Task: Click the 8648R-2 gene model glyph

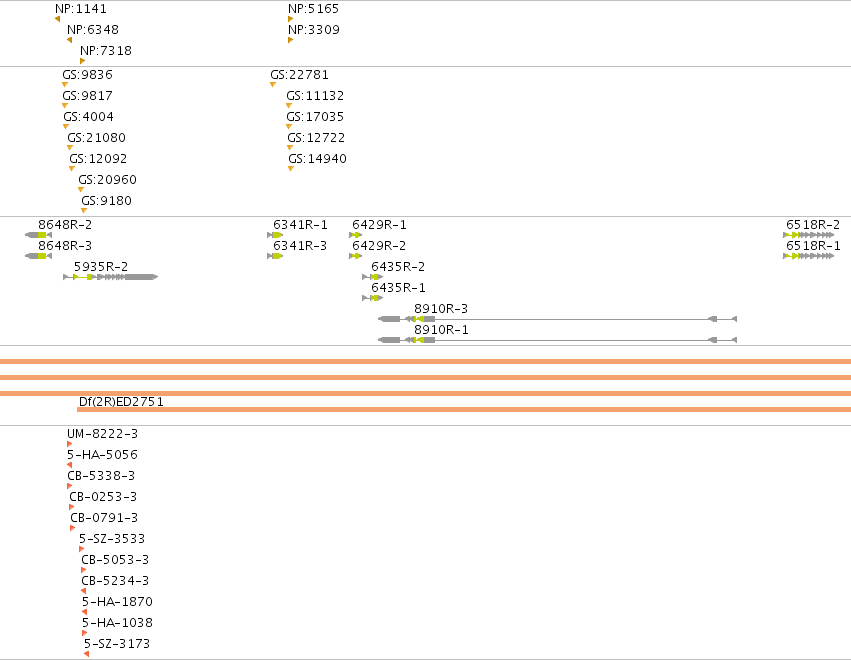Action: pyautogui.click(x=39, y=235)
